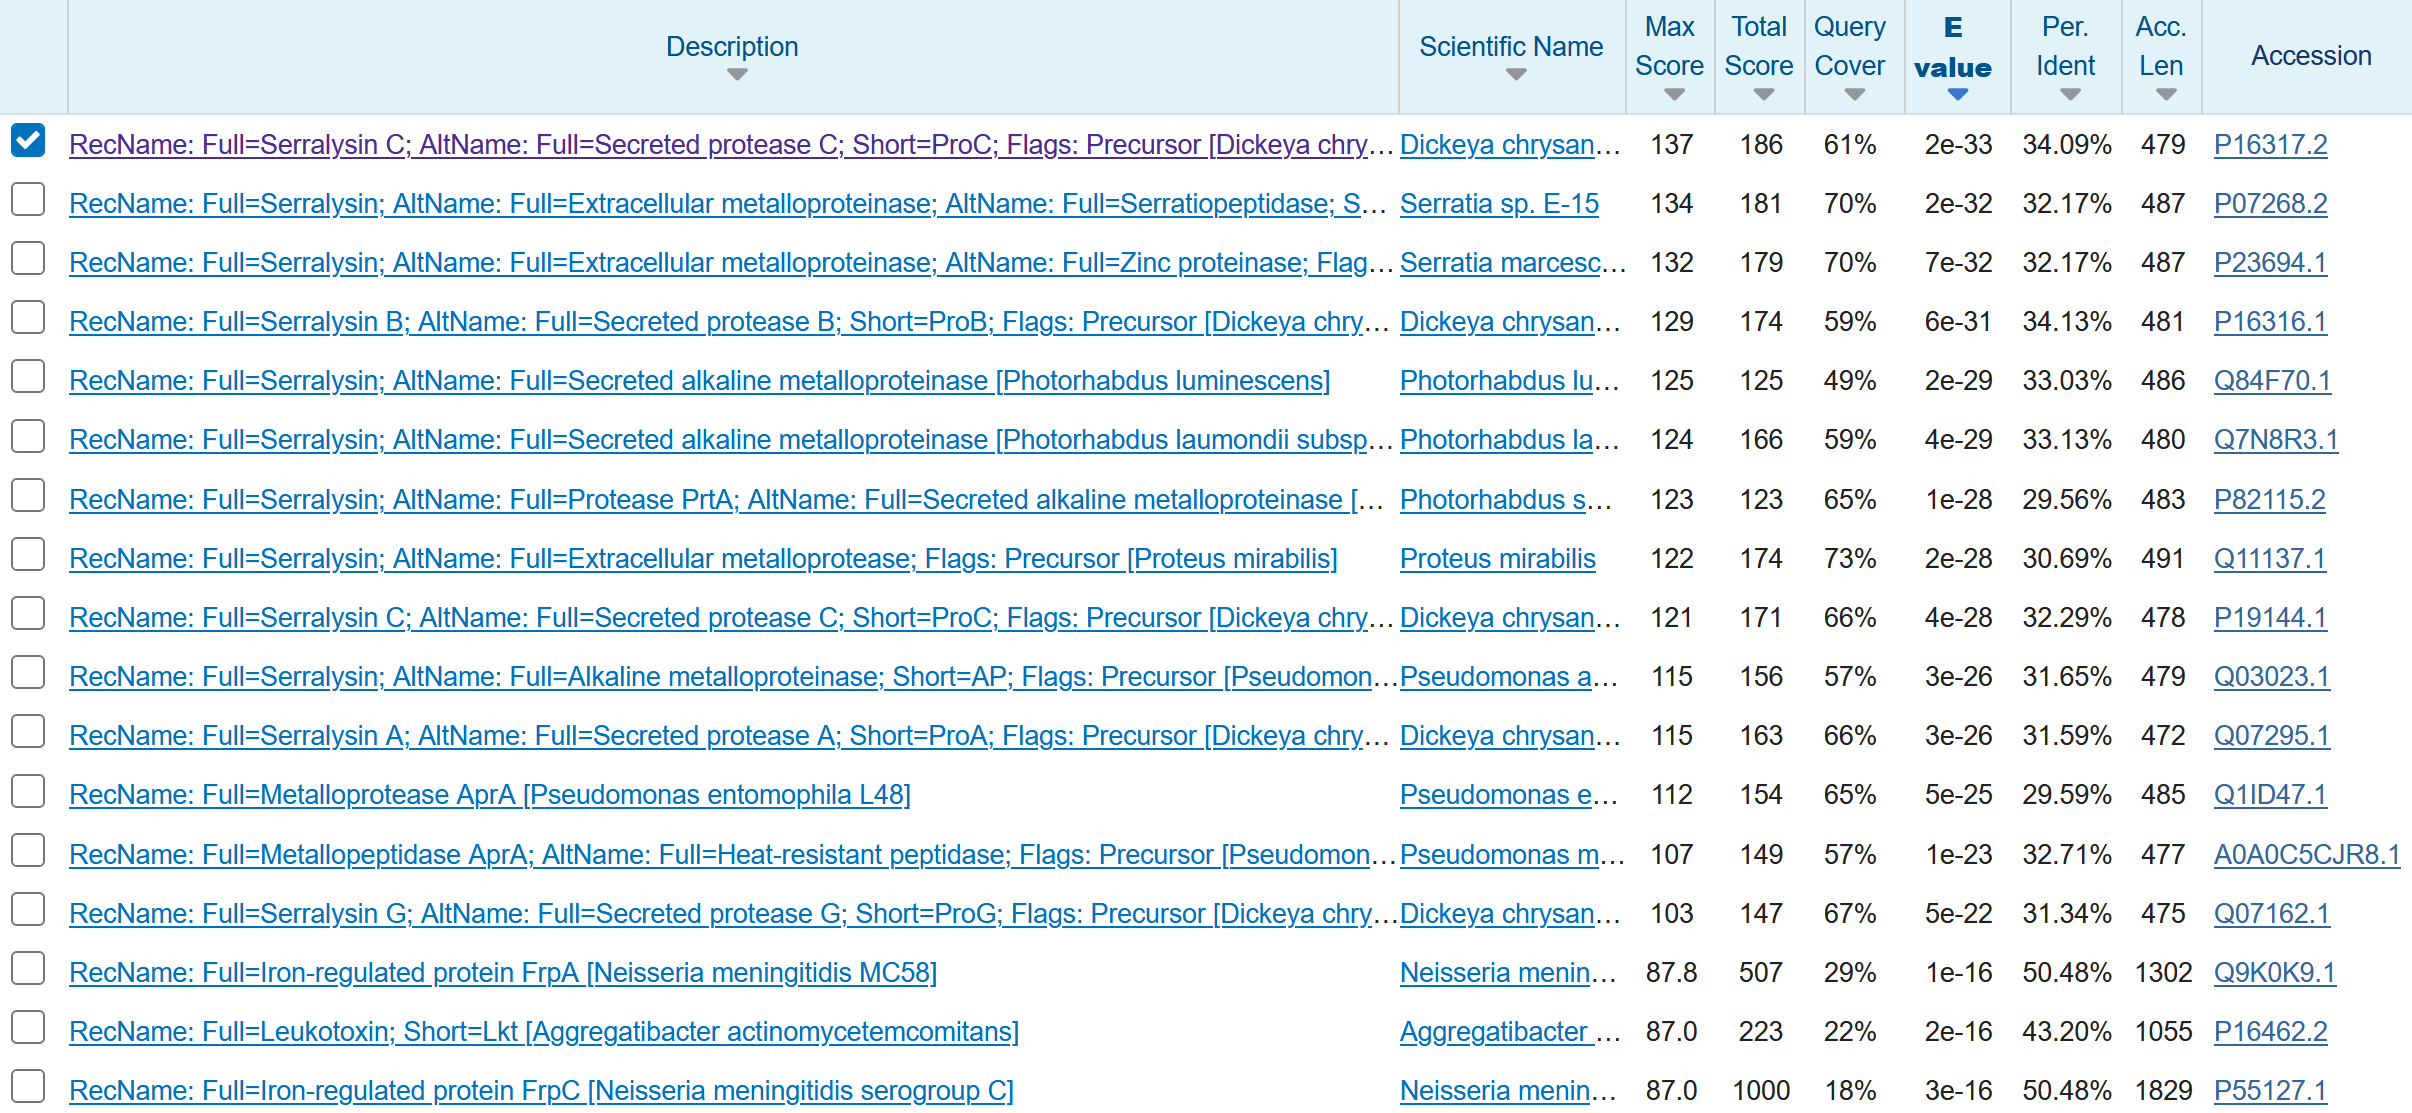Open Leukotoxin Lkt Aggregatibacter description link
The image size is (2412, 1113).
click(544, 1032)
